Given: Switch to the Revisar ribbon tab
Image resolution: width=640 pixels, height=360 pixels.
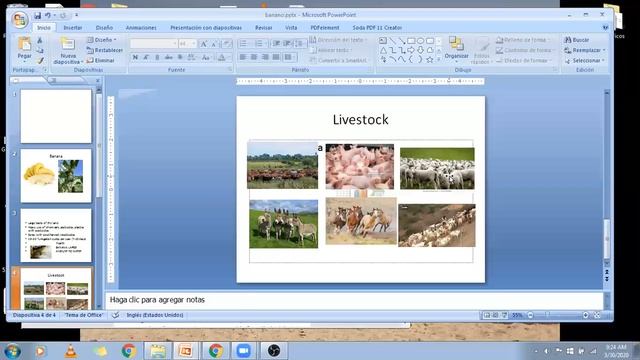Looking at the screenshot, I should pyautogui.click(x=263, y=28).
